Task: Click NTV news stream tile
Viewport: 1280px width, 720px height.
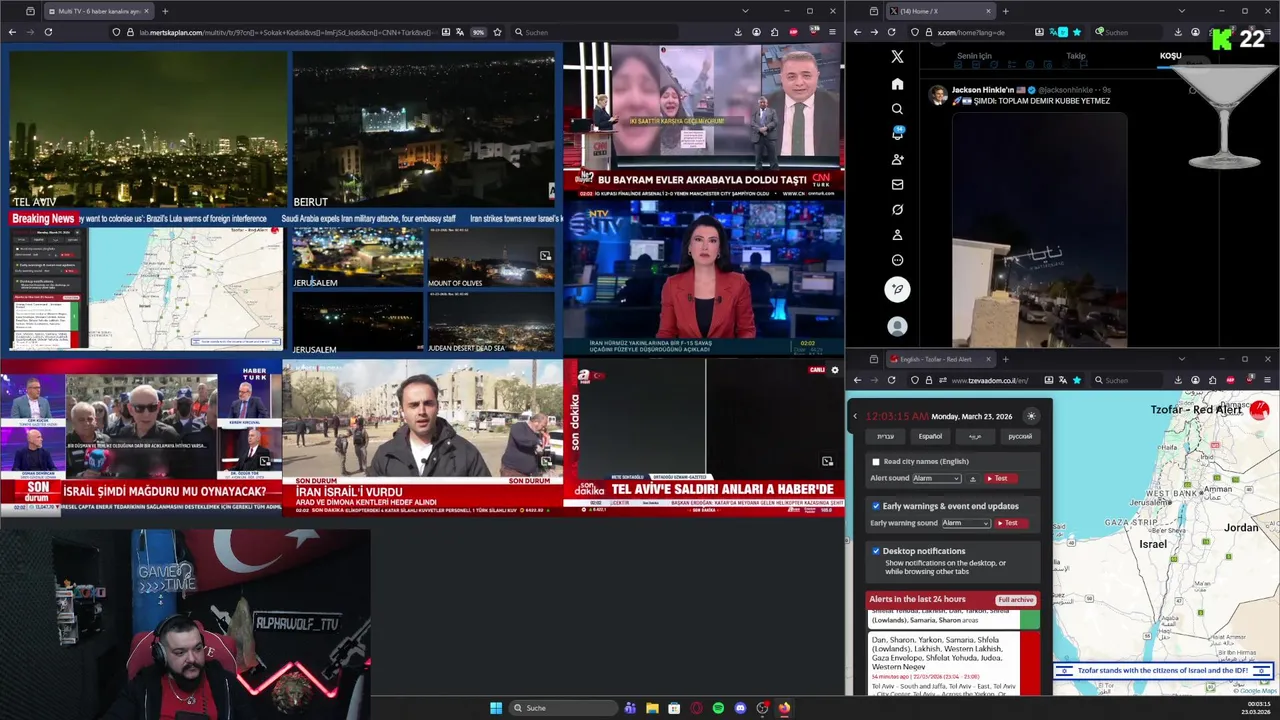Action: coord(703,279)
